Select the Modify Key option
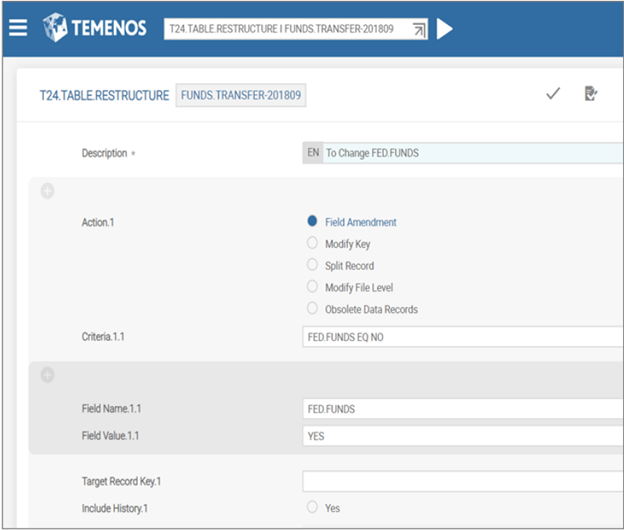This screenshot has height=530, width=624. [x=313, y=244]
